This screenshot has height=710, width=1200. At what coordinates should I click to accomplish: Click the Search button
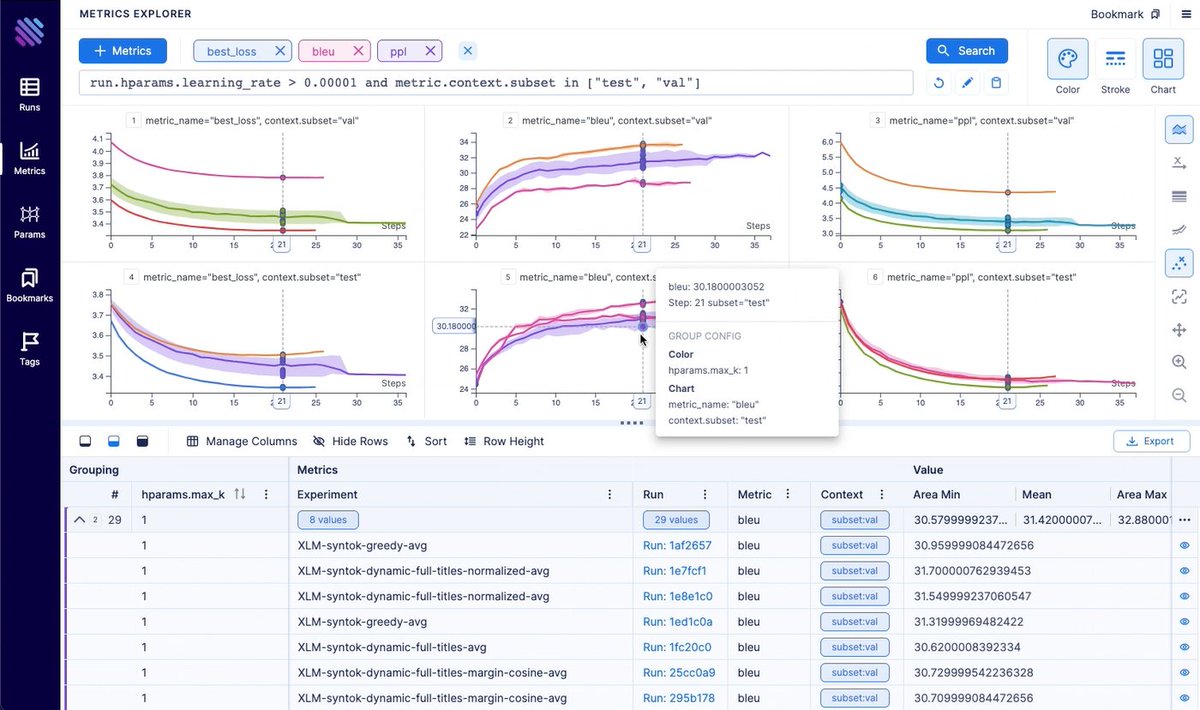[x=966, y=51]
